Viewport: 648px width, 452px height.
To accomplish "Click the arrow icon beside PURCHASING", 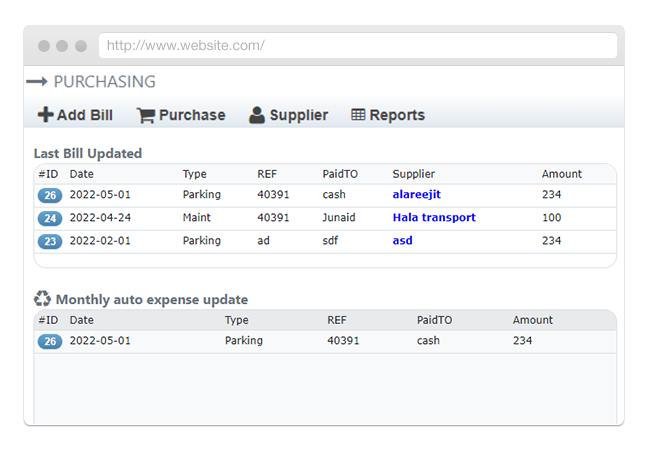I will (x=37, y=82).
